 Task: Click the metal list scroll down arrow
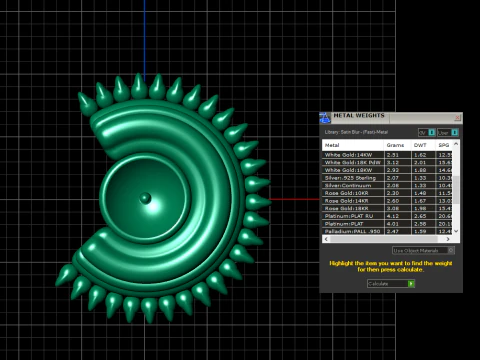pyautogui.click(x=456, y=231)
